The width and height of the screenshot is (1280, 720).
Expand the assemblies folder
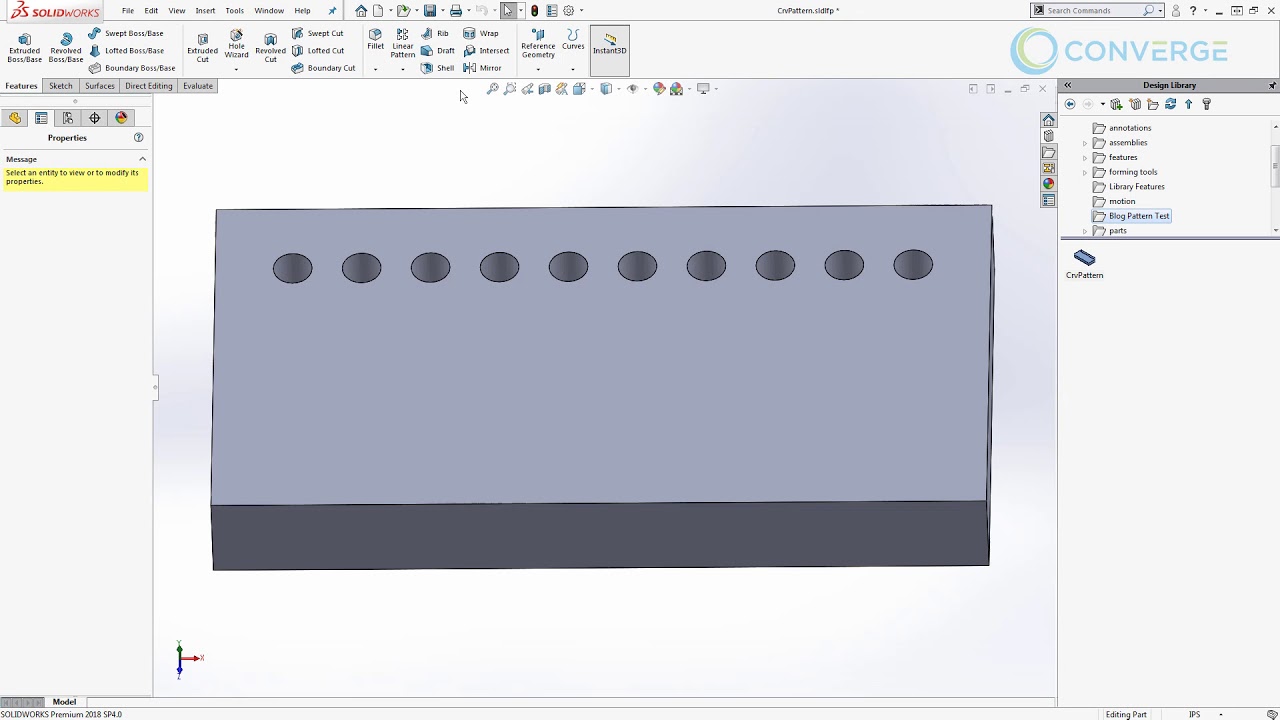tap(1085, 143)
